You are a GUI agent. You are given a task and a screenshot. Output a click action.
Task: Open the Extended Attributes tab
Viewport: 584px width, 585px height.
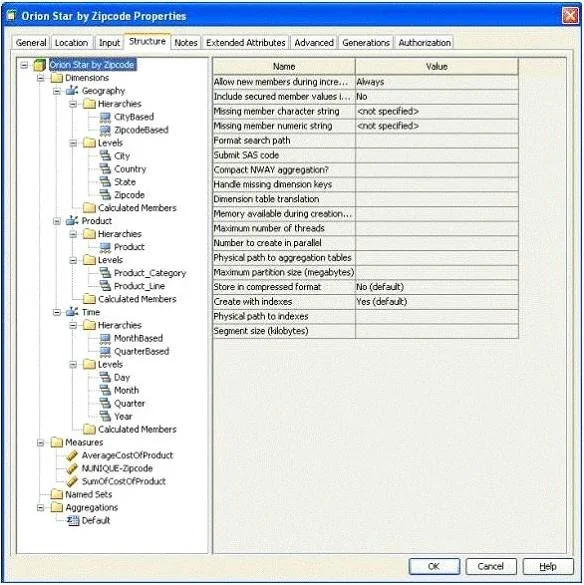[x=246, y=43]
